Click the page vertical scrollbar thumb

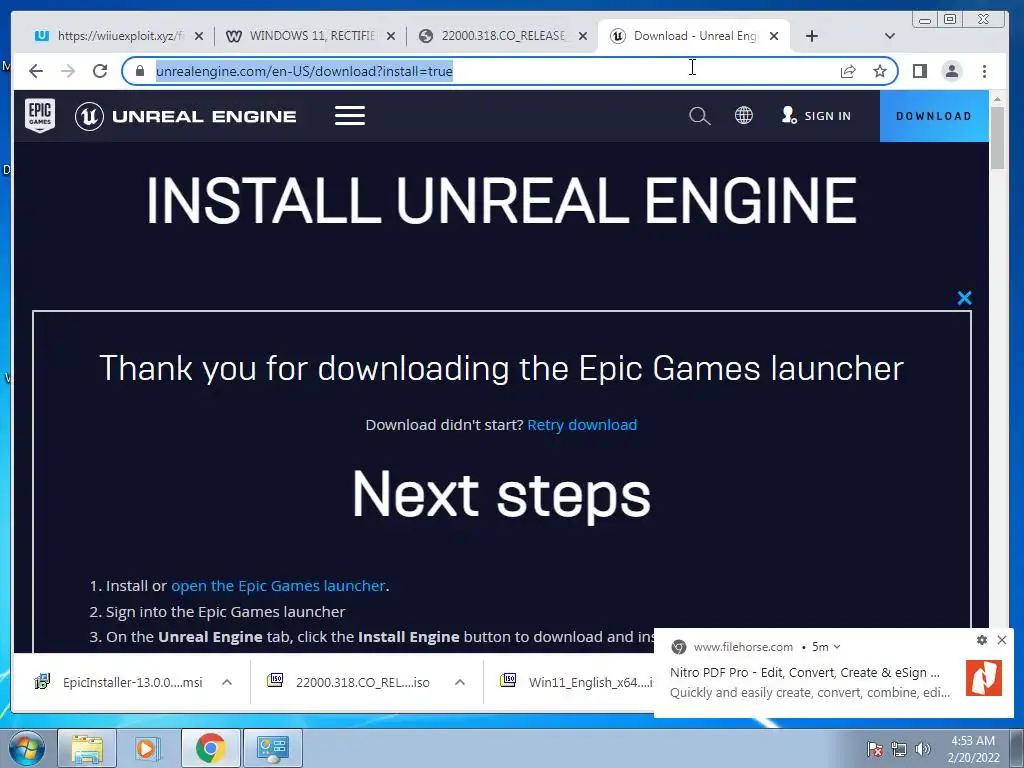[997, 138]
